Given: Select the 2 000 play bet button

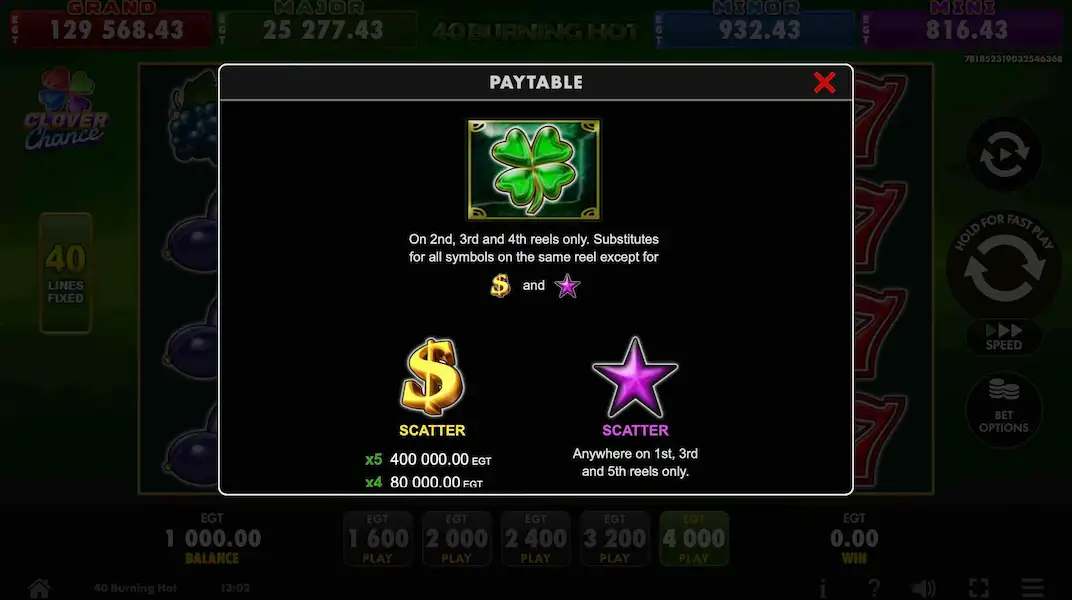Looking at the screenshot, I should click(x=457, y=538).
